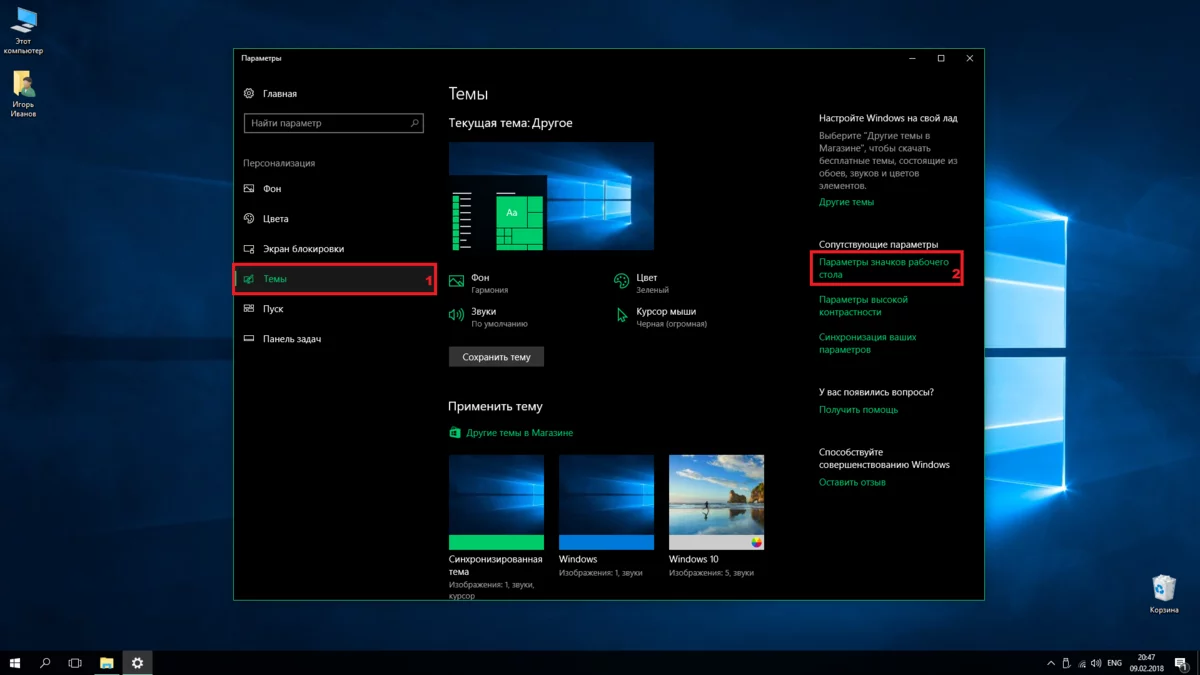Click the Текущая тема: Другое heading
1200x675 pixels.
(511, 123)
